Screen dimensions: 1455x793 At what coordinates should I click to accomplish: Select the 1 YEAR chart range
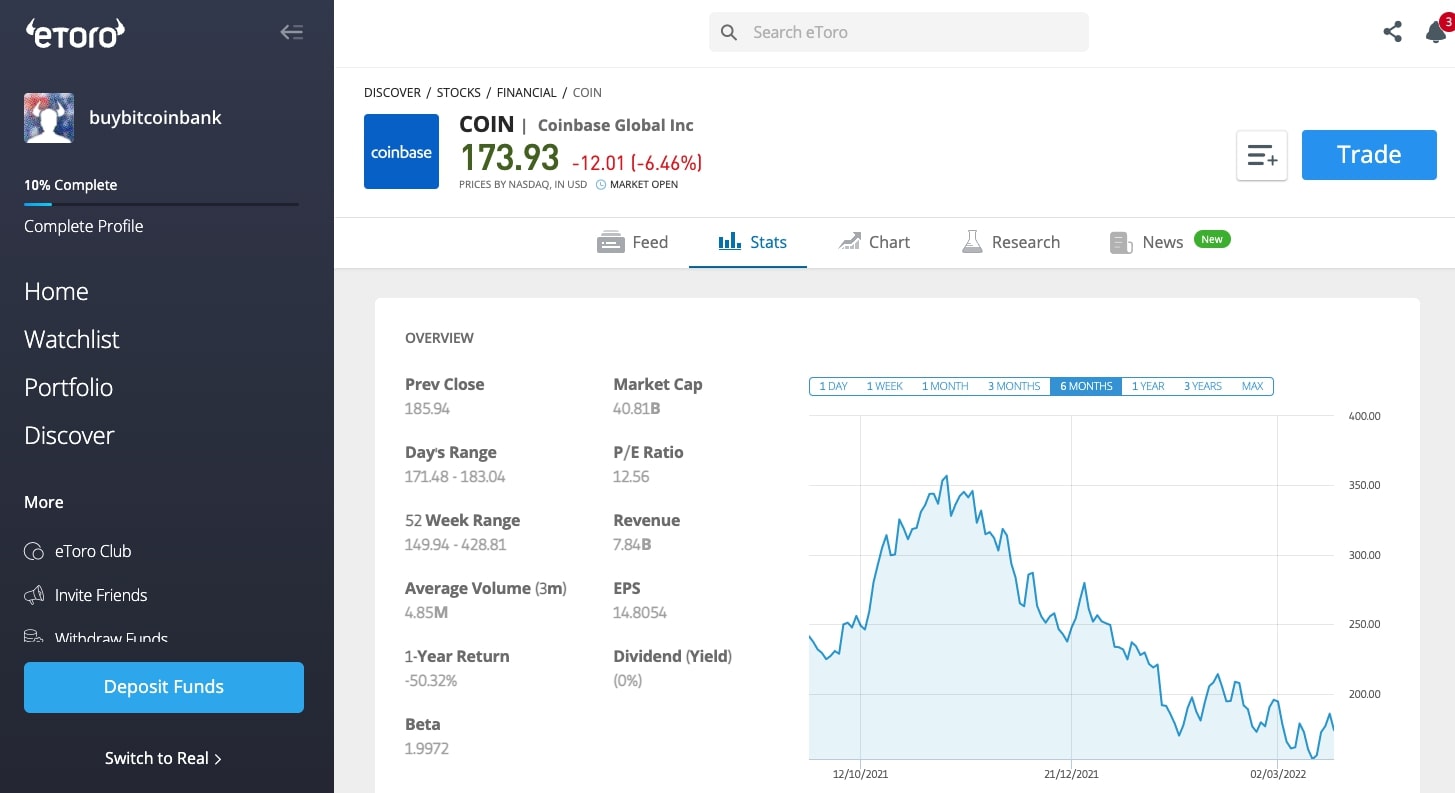1148,386
